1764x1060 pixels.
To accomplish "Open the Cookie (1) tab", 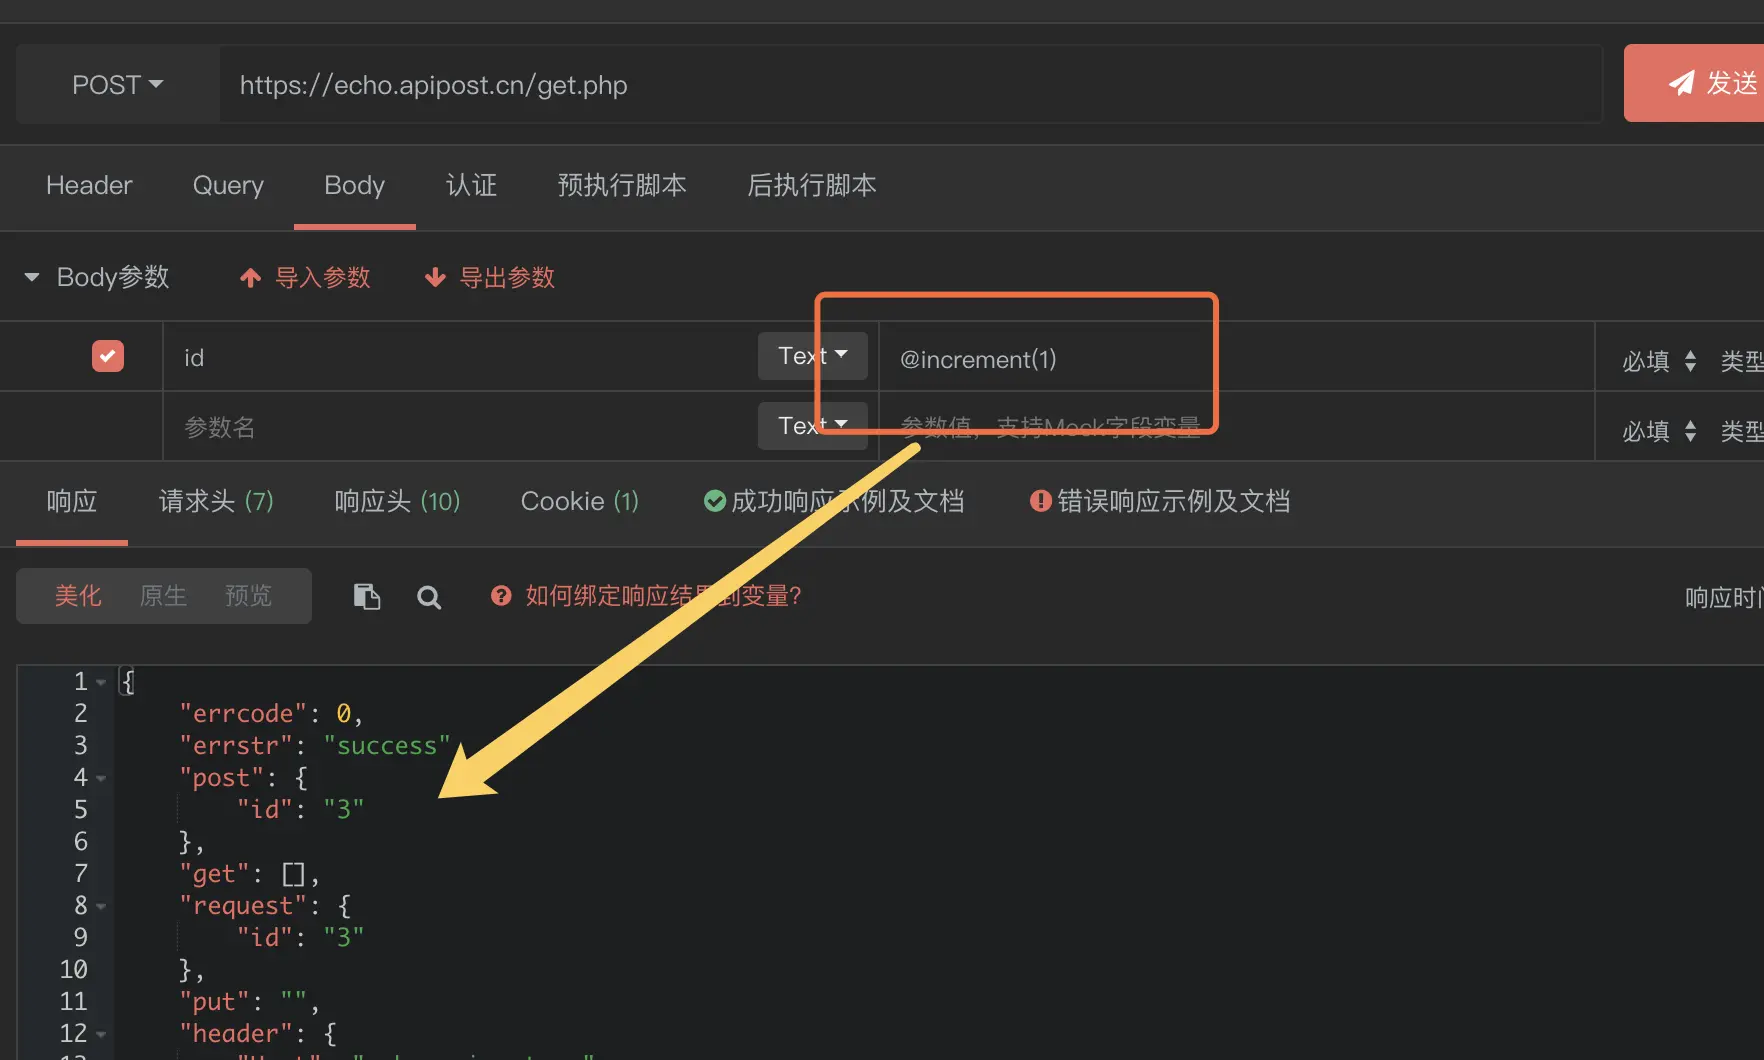I will pos(580,501).
